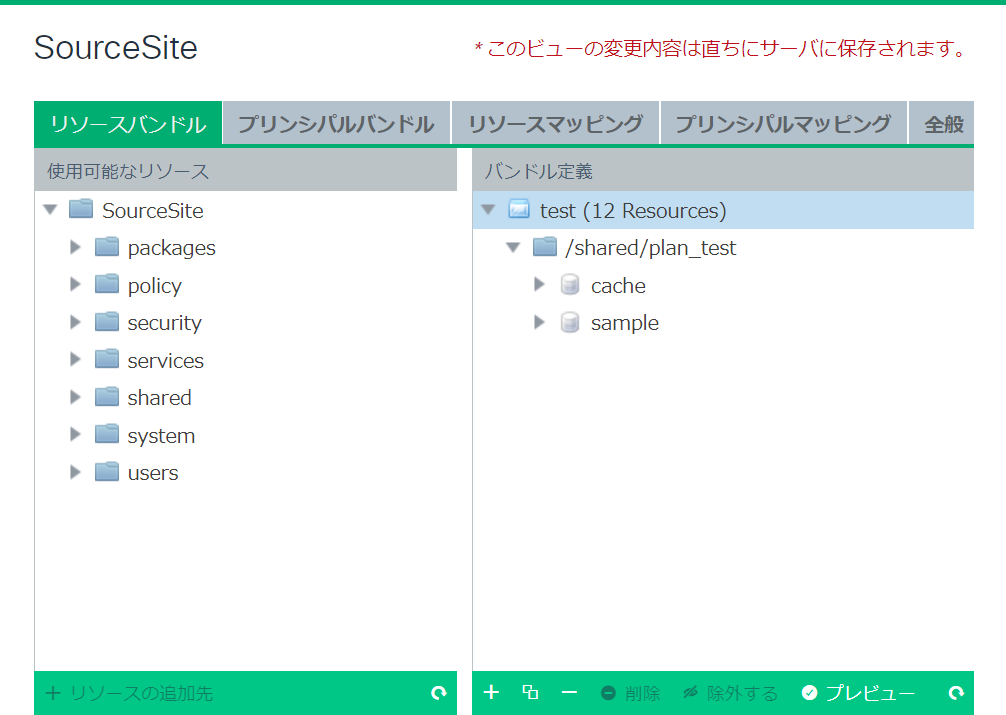Select the system tree row
1006x715 pixels.
[246, 435]
